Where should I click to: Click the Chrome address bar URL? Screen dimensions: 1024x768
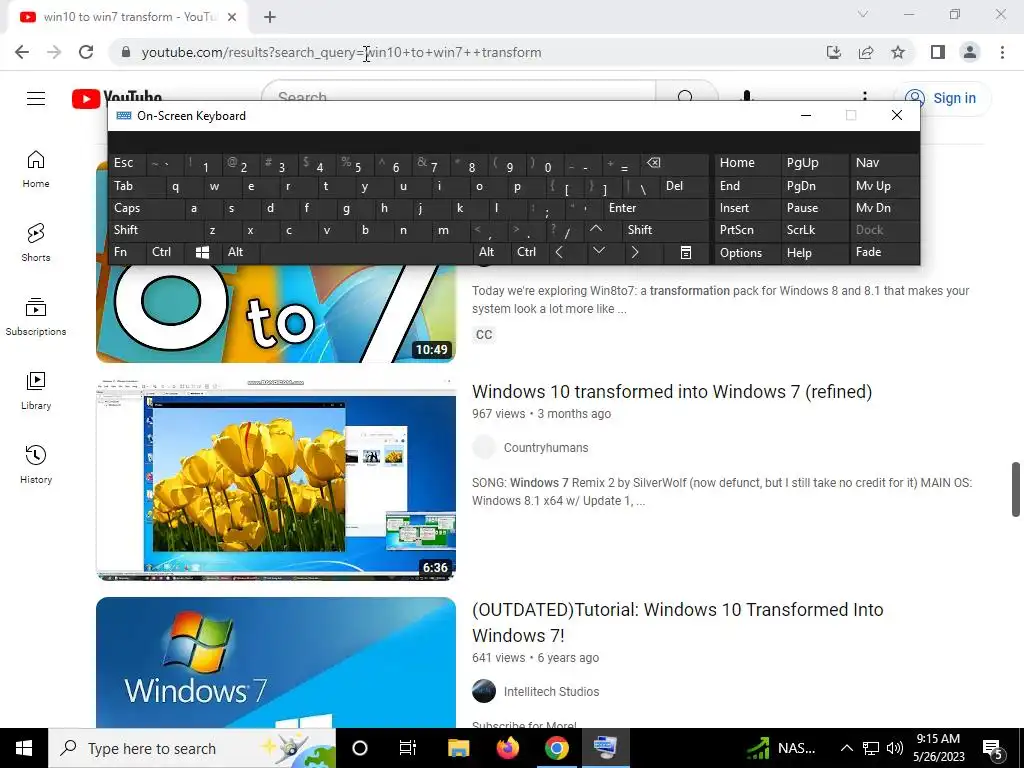coord(341,52)
